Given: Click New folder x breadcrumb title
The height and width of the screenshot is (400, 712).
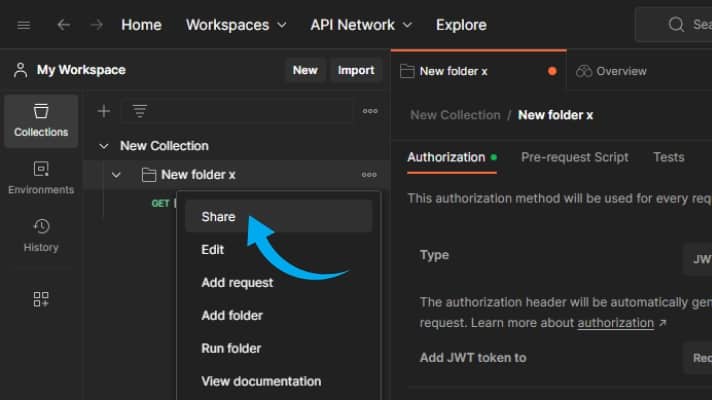Looking at the screenshot, I should (x=555, y=115).
